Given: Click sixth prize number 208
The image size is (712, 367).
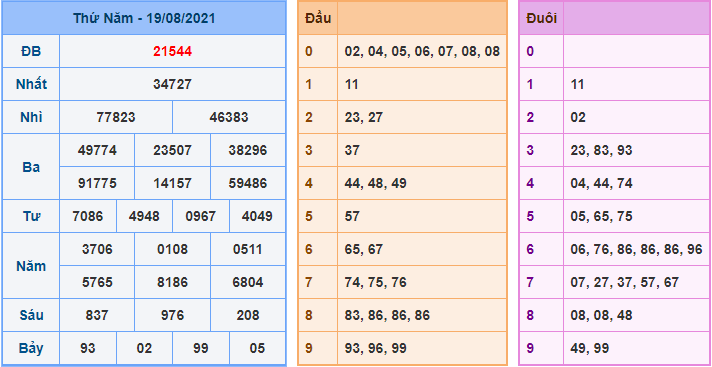Looking at the screenshot, I should (248, 315).
